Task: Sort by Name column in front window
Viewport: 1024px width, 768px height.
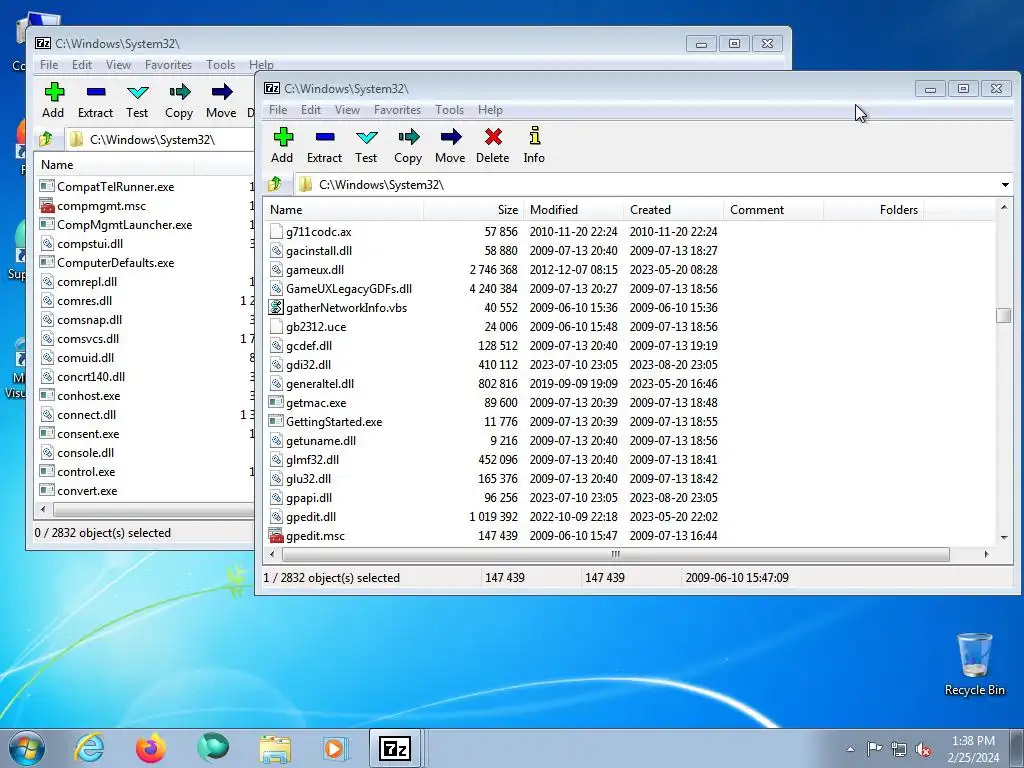Action: pos(344,210)
